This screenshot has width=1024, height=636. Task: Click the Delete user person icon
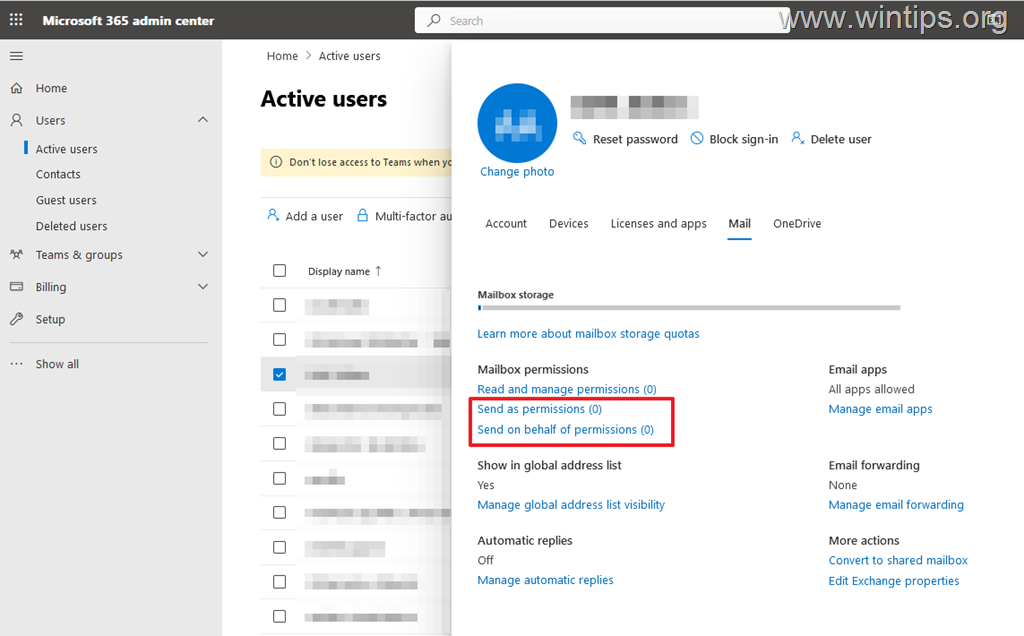797,138
